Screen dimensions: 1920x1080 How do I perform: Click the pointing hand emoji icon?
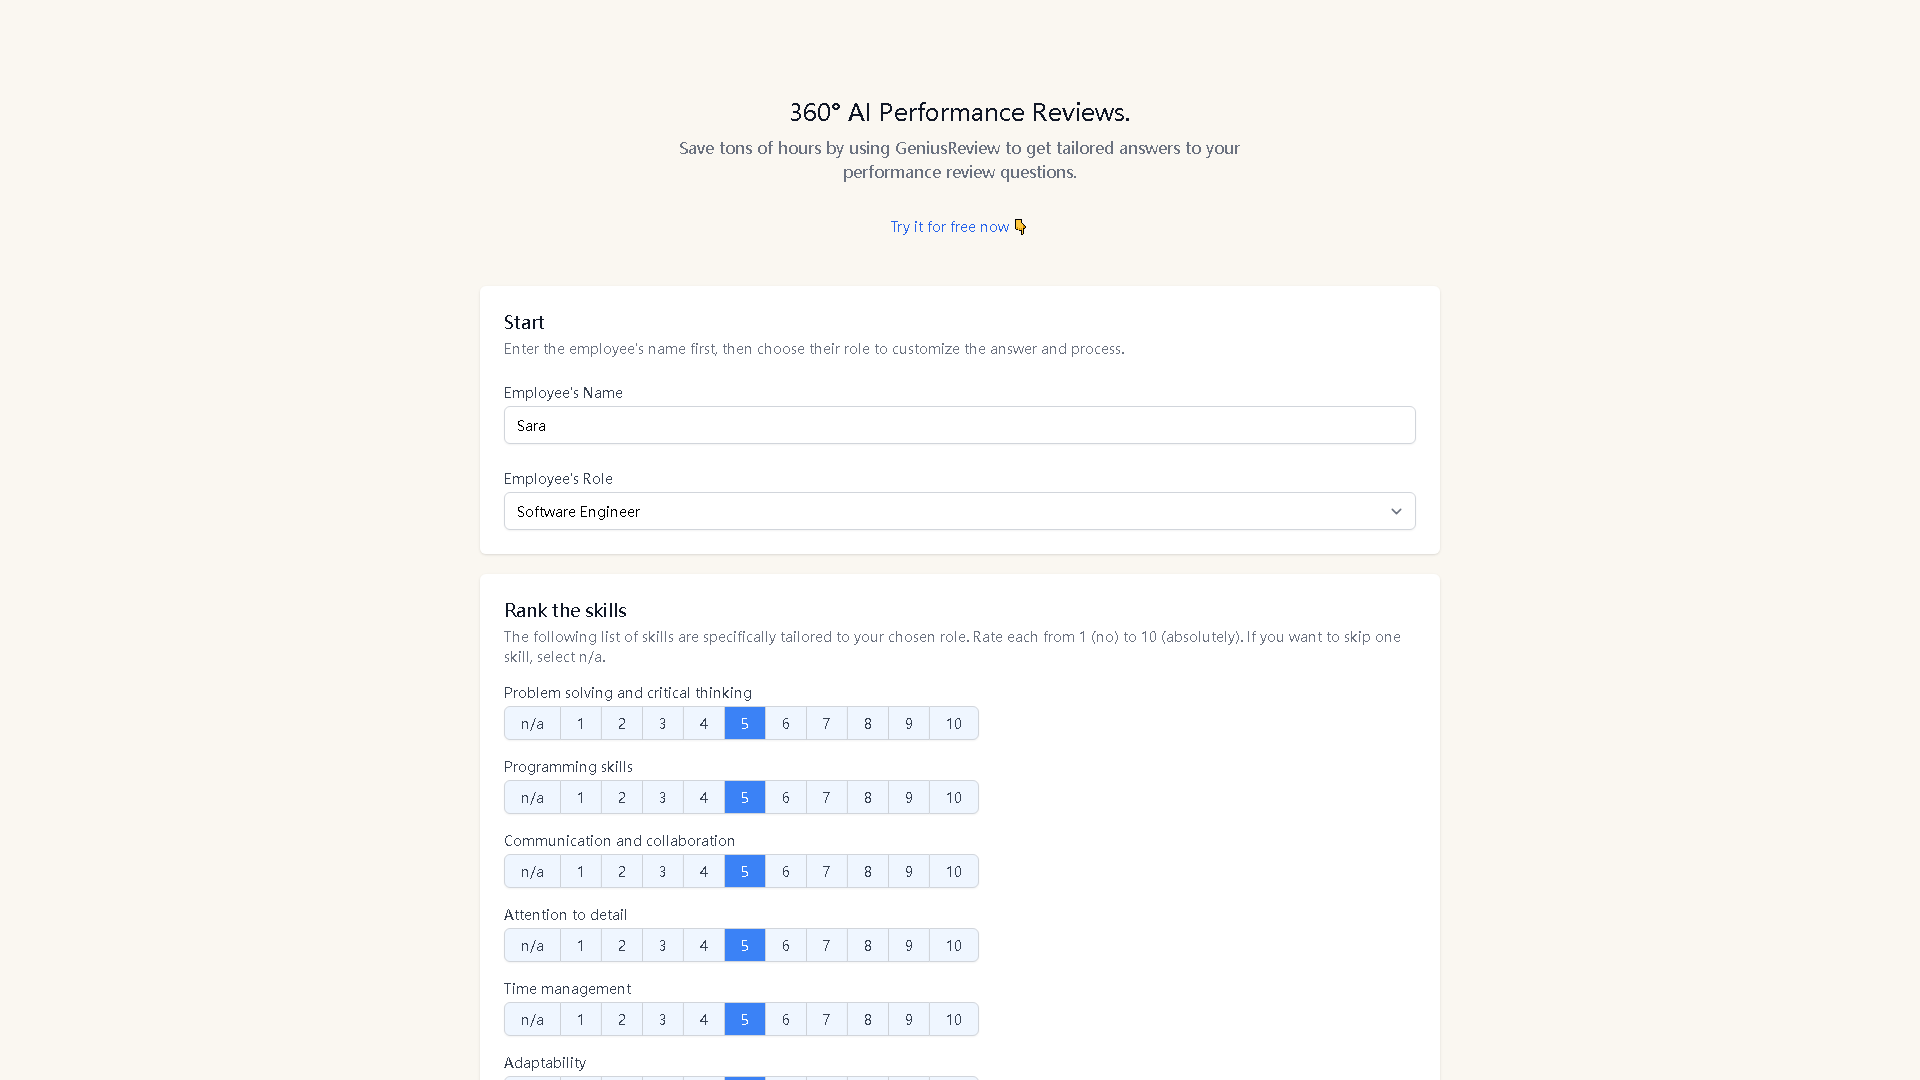[1020, 226]
